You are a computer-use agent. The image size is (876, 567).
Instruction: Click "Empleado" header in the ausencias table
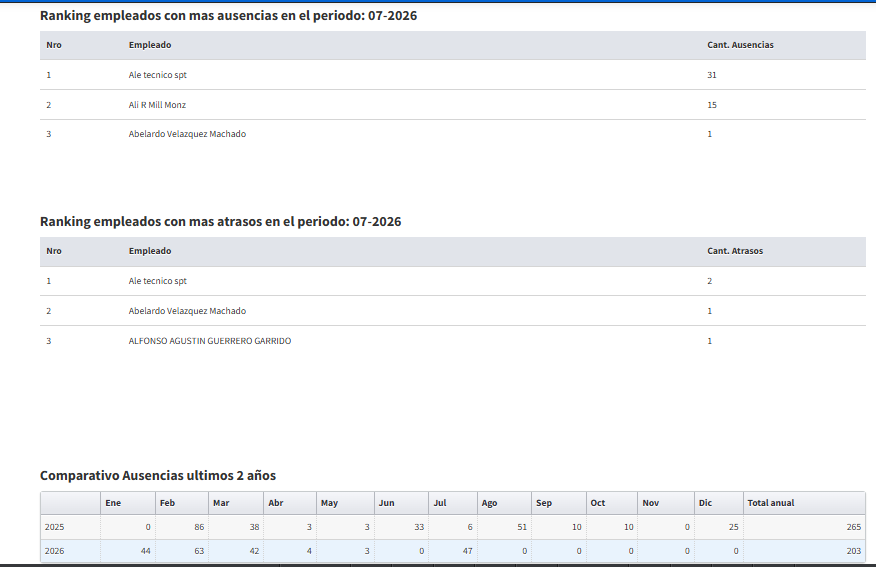[x=150, y=45]
